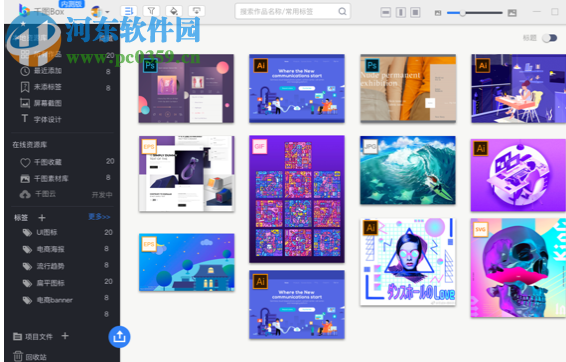This screenshot has height=362, width=566.
Task: Toggle the sidebar list icon in top toolbar
Action: tap(129, 11)
